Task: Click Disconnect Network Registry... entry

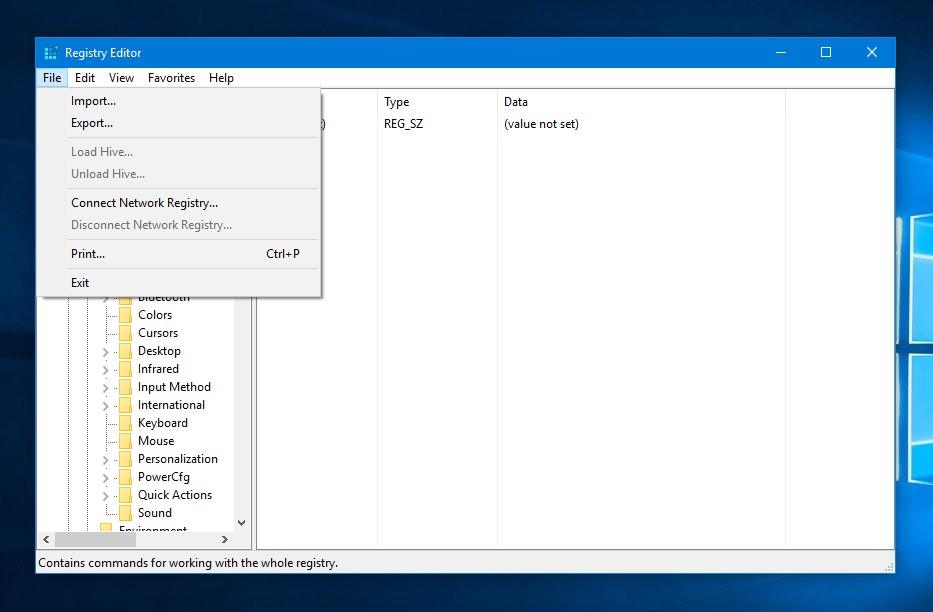Action: coord(179,225)
